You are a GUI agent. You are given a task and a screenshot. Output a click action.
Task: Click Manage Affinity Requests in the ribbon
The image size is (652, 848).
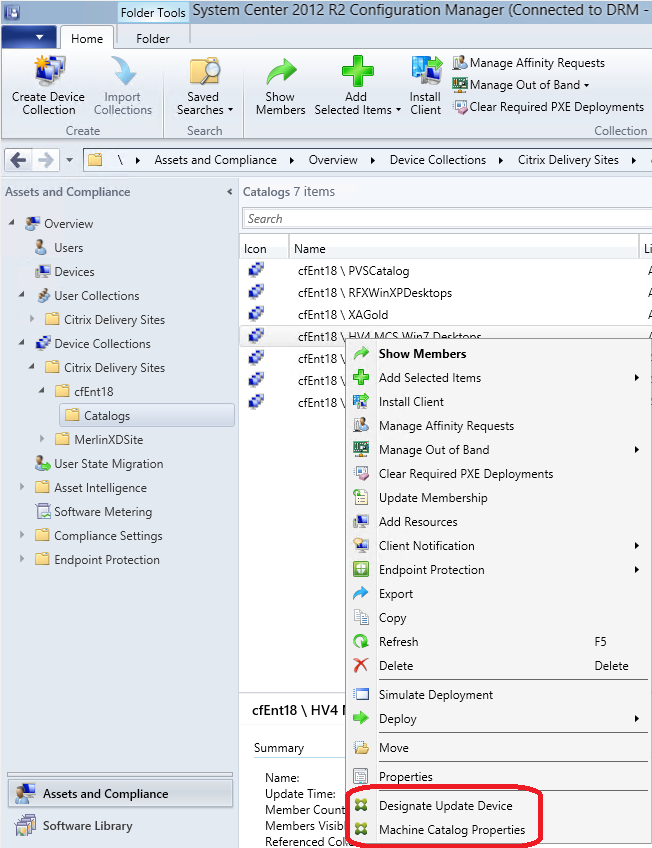click(529, 63)
